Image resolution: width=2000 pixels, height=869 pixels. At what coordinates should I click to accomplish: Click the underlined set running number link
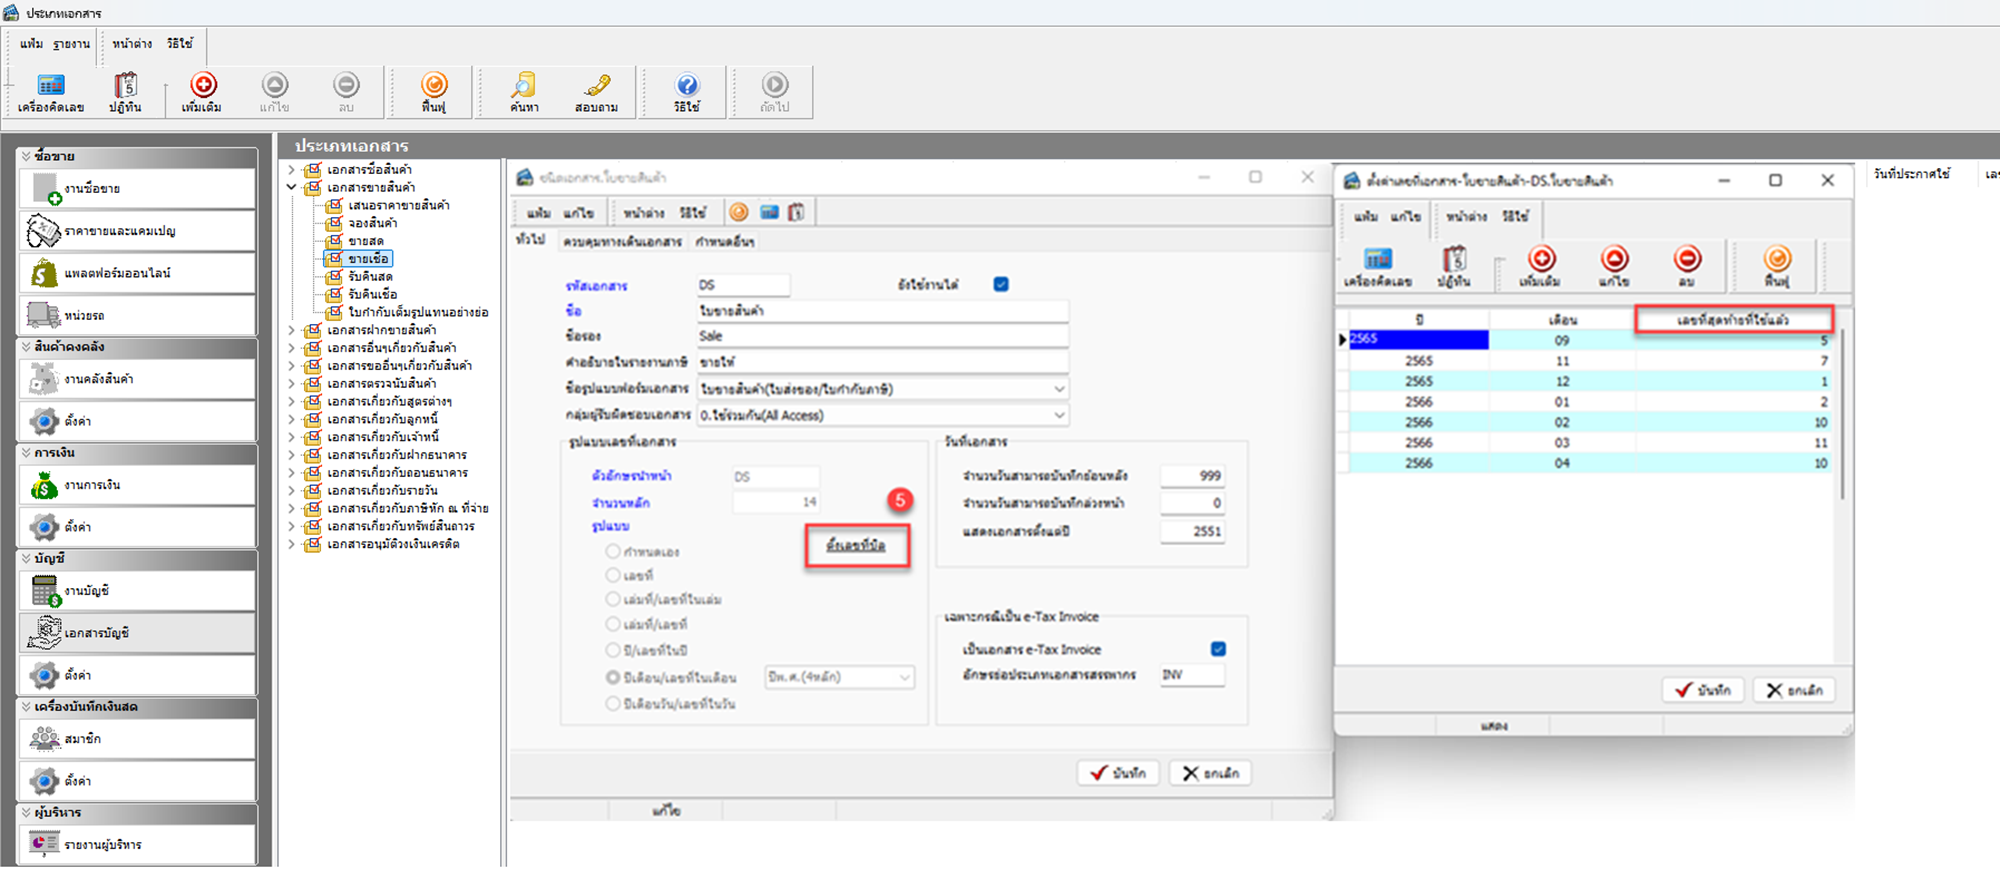(x=856, y=545)
